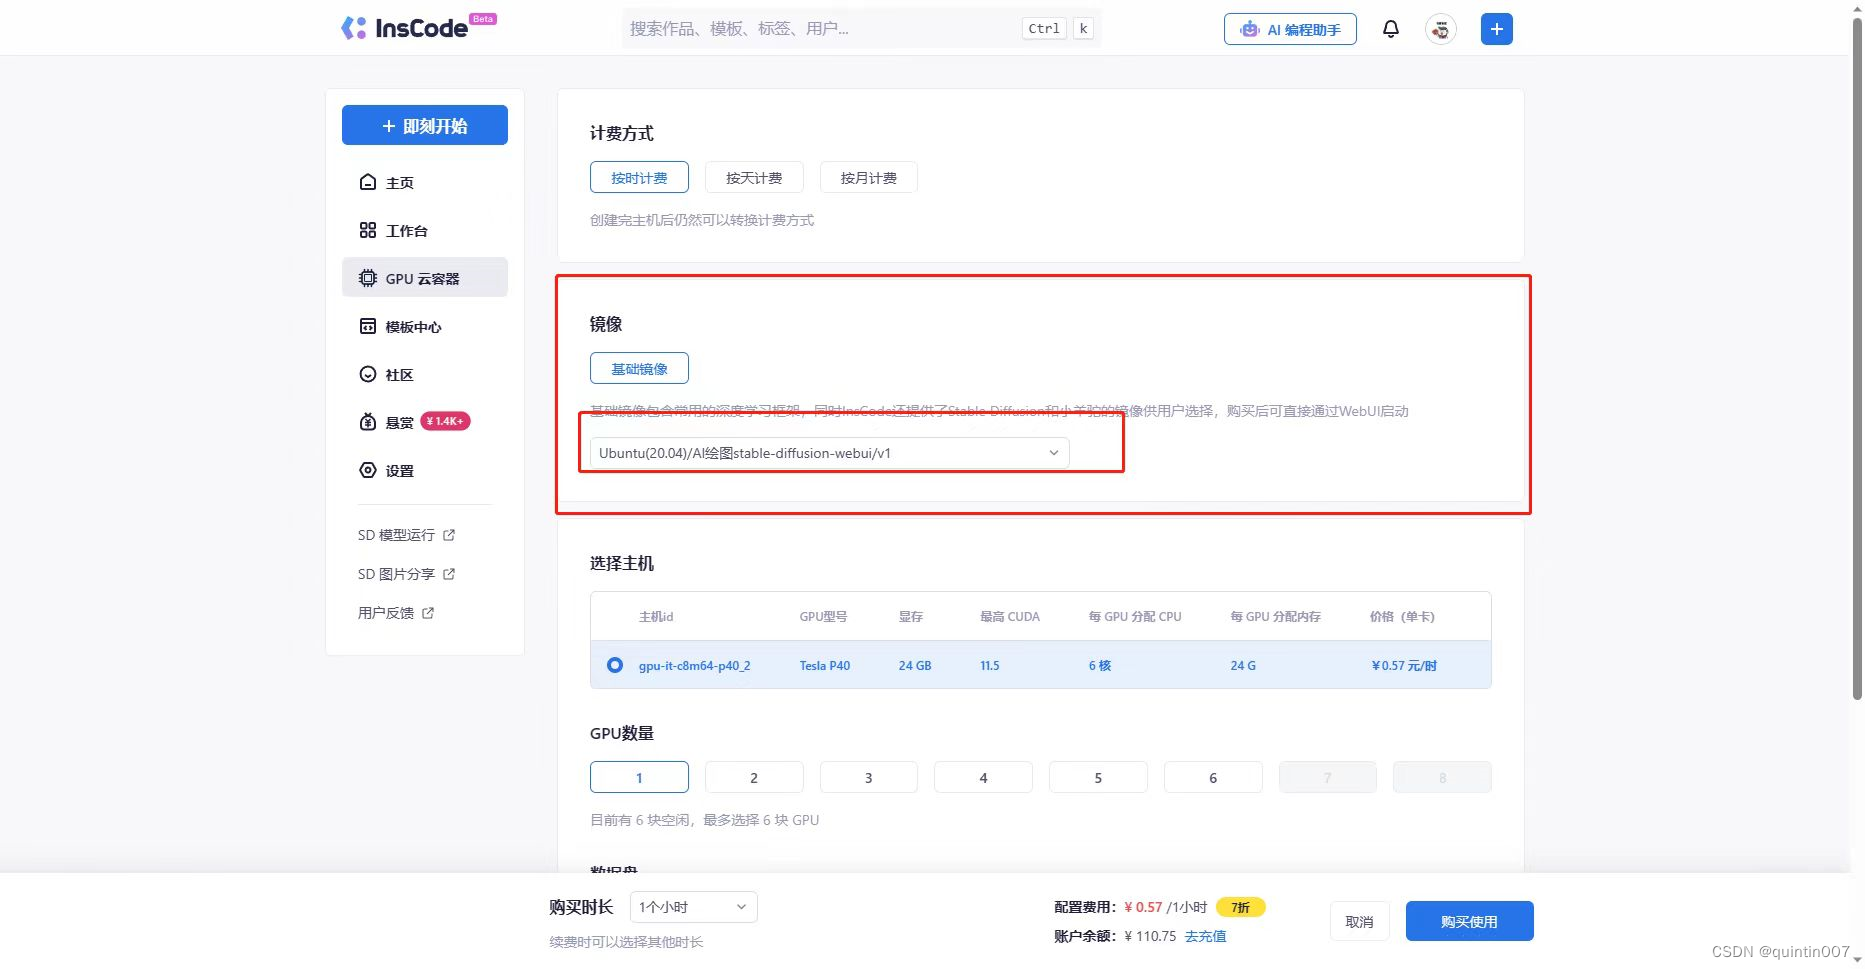Click the 24 G allocated memory cell
1865x969 pixels.
click(x=1243, y=665)
